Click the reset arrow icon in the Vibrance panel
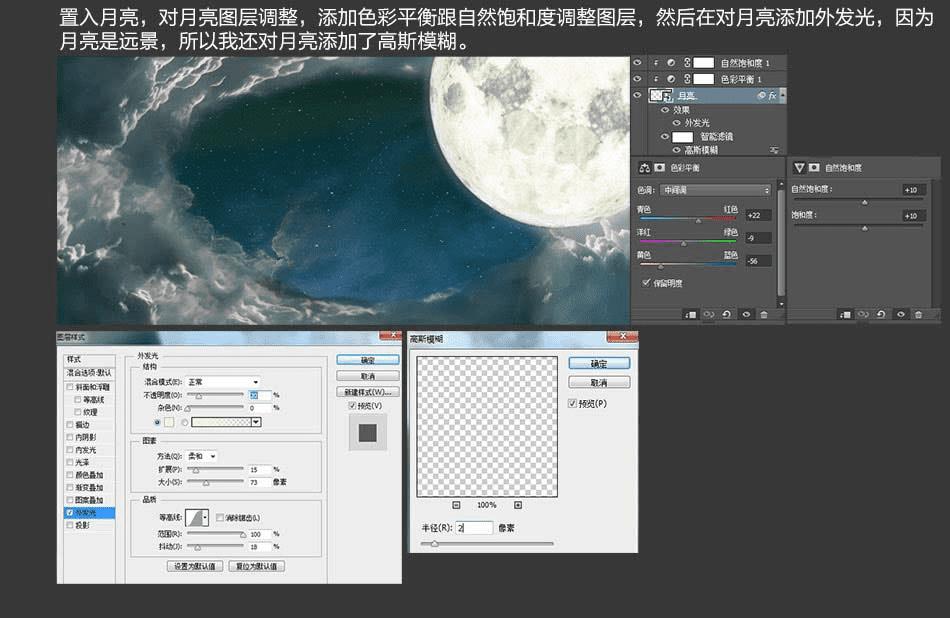The image size is (950, 618). click(x=880, y=314)
